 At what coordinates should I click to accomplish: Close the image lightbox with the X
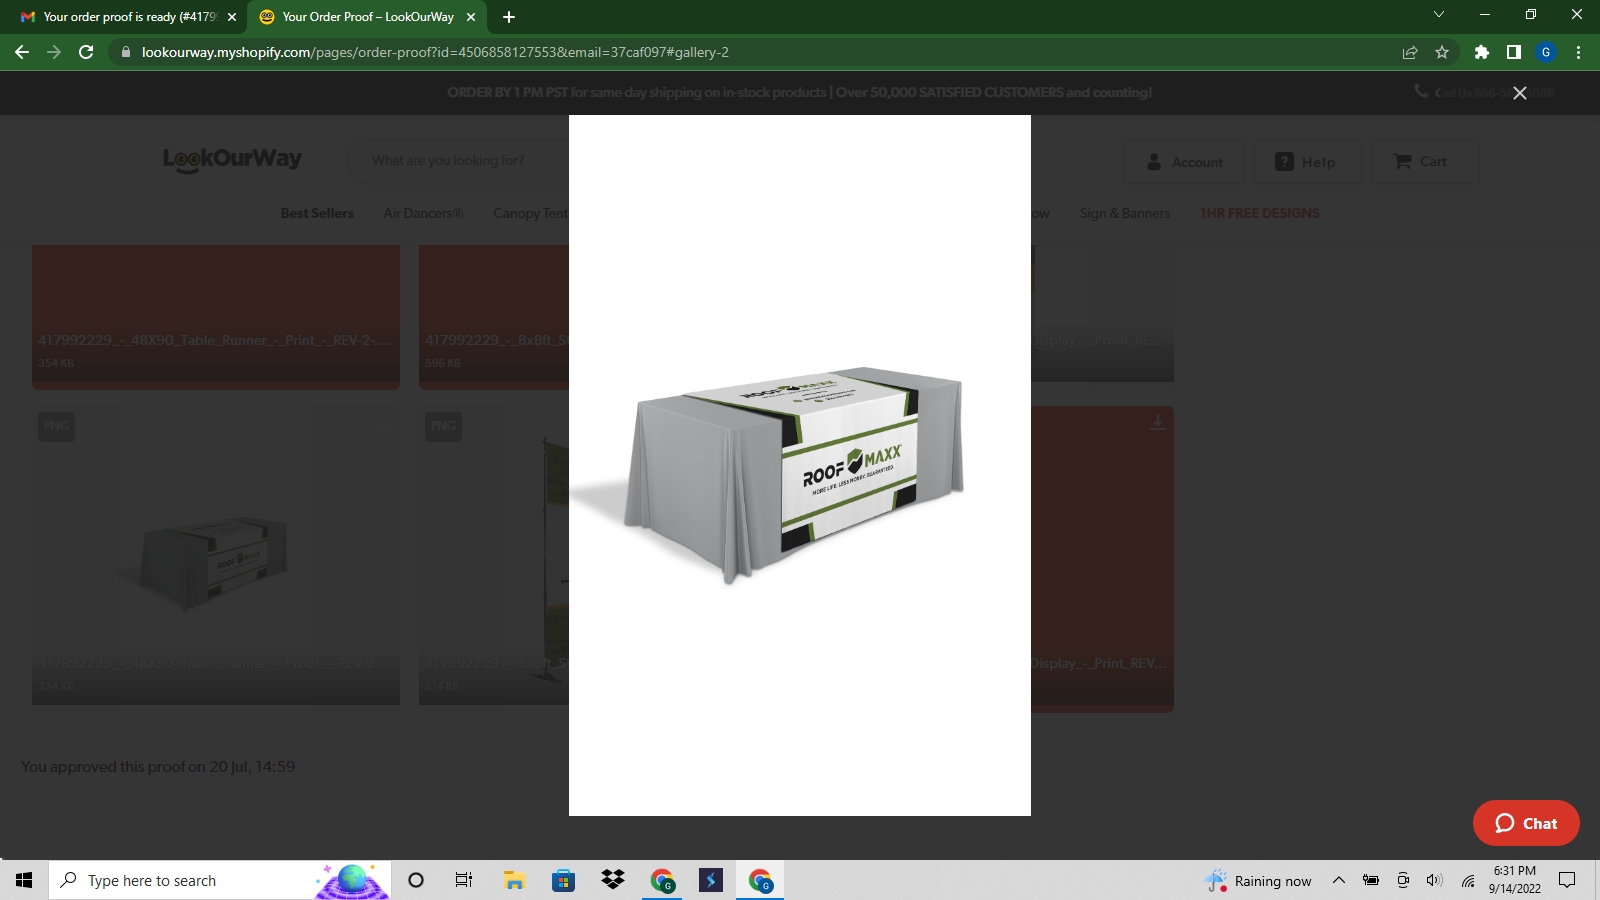point(1519,93)
